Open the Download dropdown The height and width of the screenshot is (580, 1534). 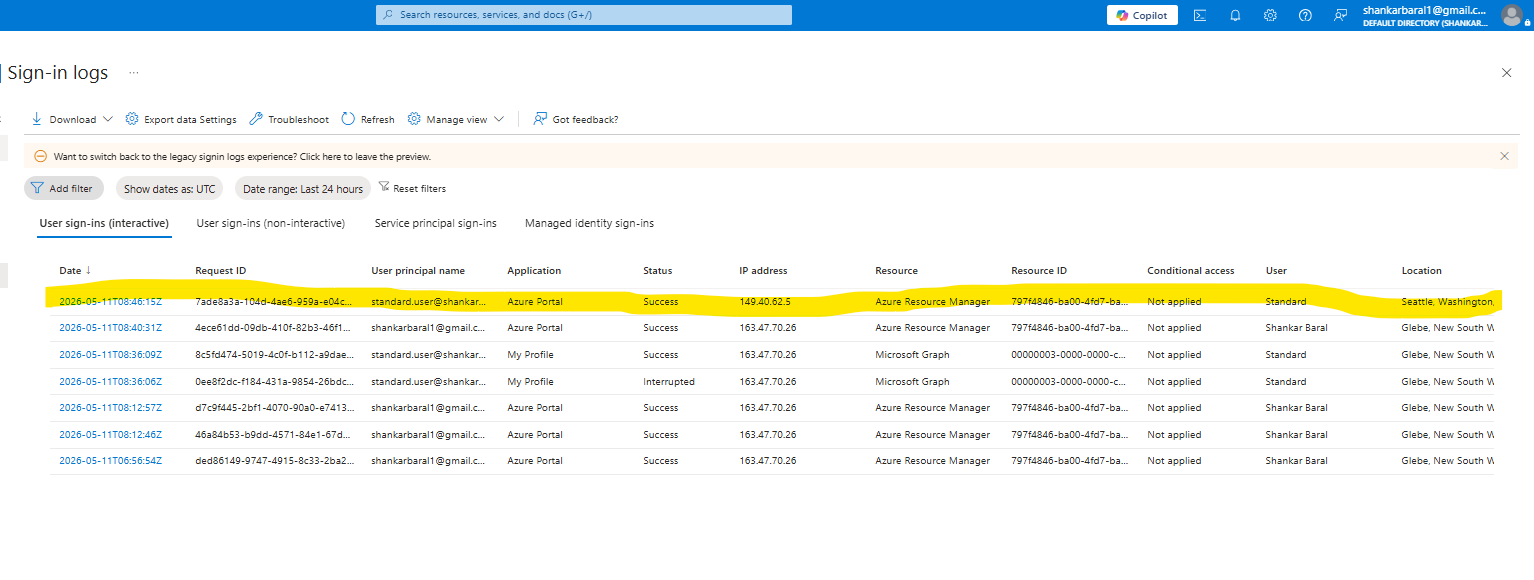pyautogui.click(x=72, y=119)
